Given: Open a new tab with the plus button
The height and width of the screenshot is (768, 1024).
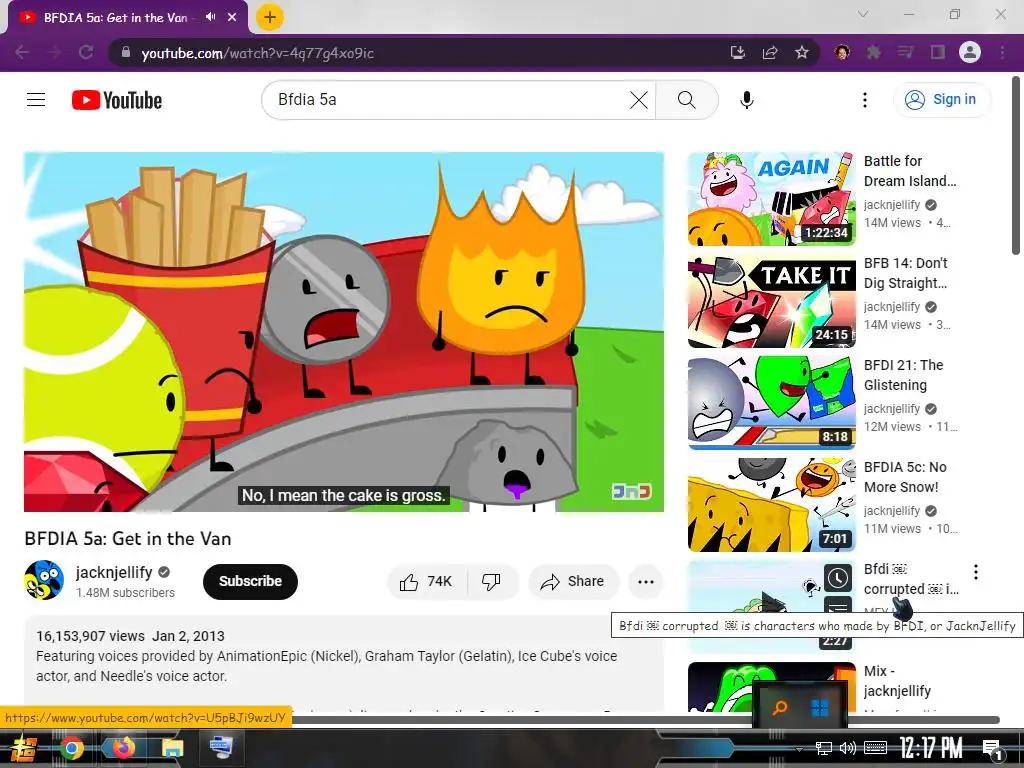Looking at the screenshot, I should click(270, 17).
